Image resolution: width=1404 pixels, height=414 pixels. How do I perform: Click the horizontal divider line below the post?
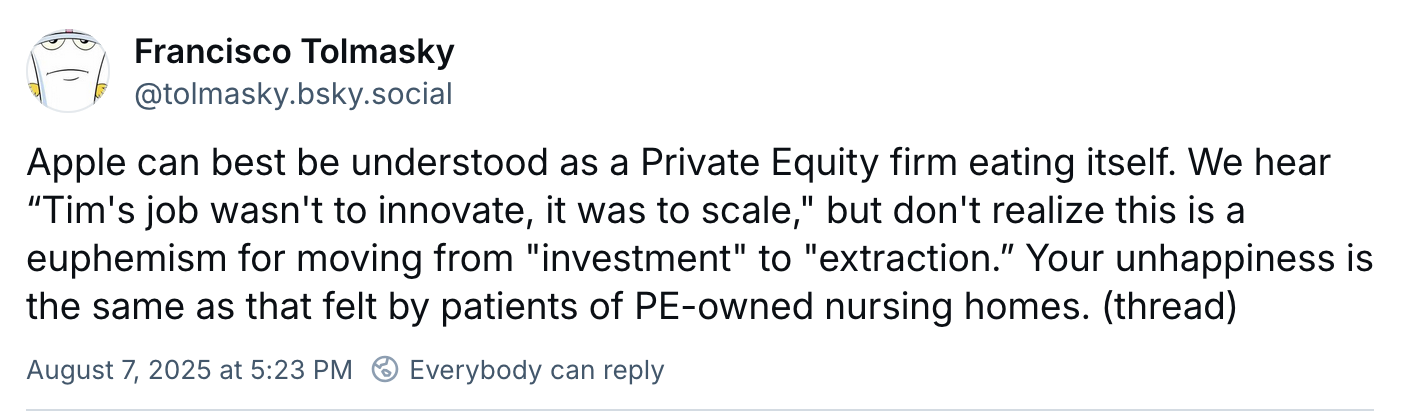pos(700,409)
